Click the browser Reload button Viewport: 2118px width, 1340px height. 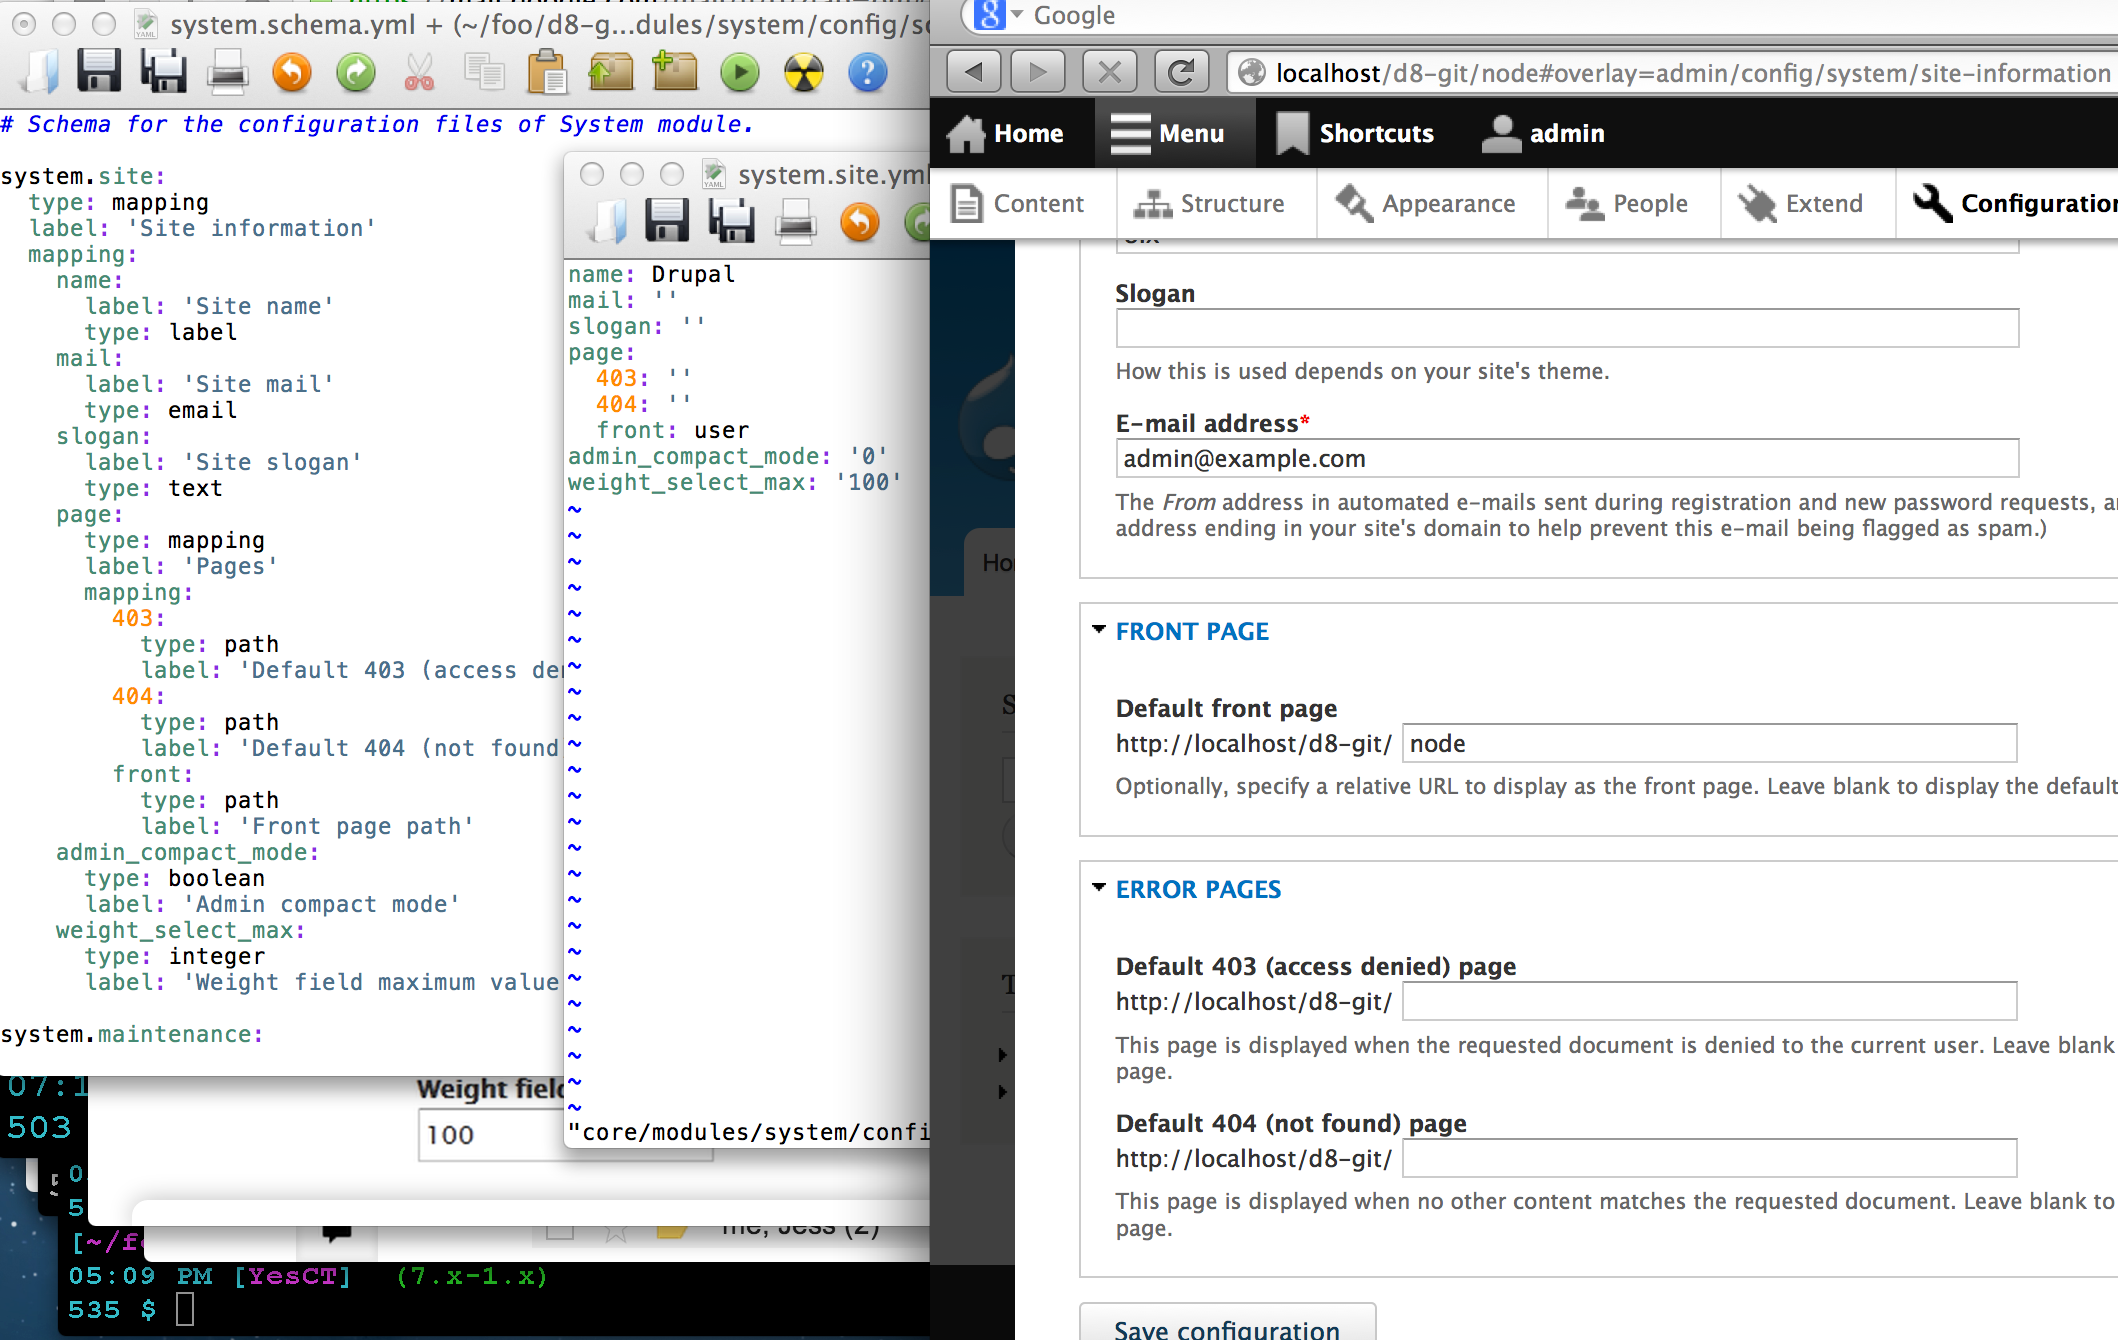(1181, 72)
